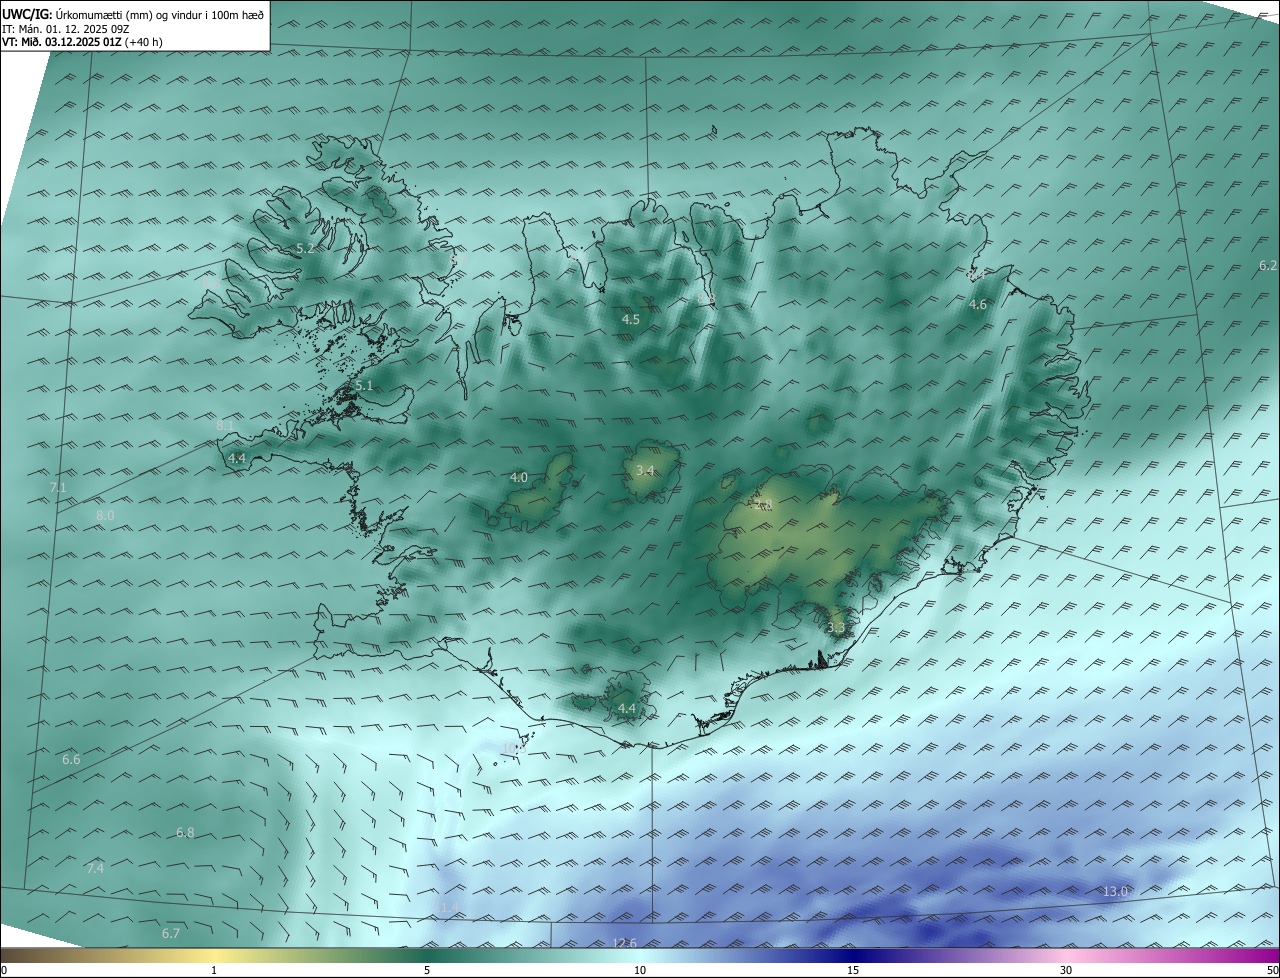
Task: Click the 7.1 value label on the map
Action: [58, 487]
